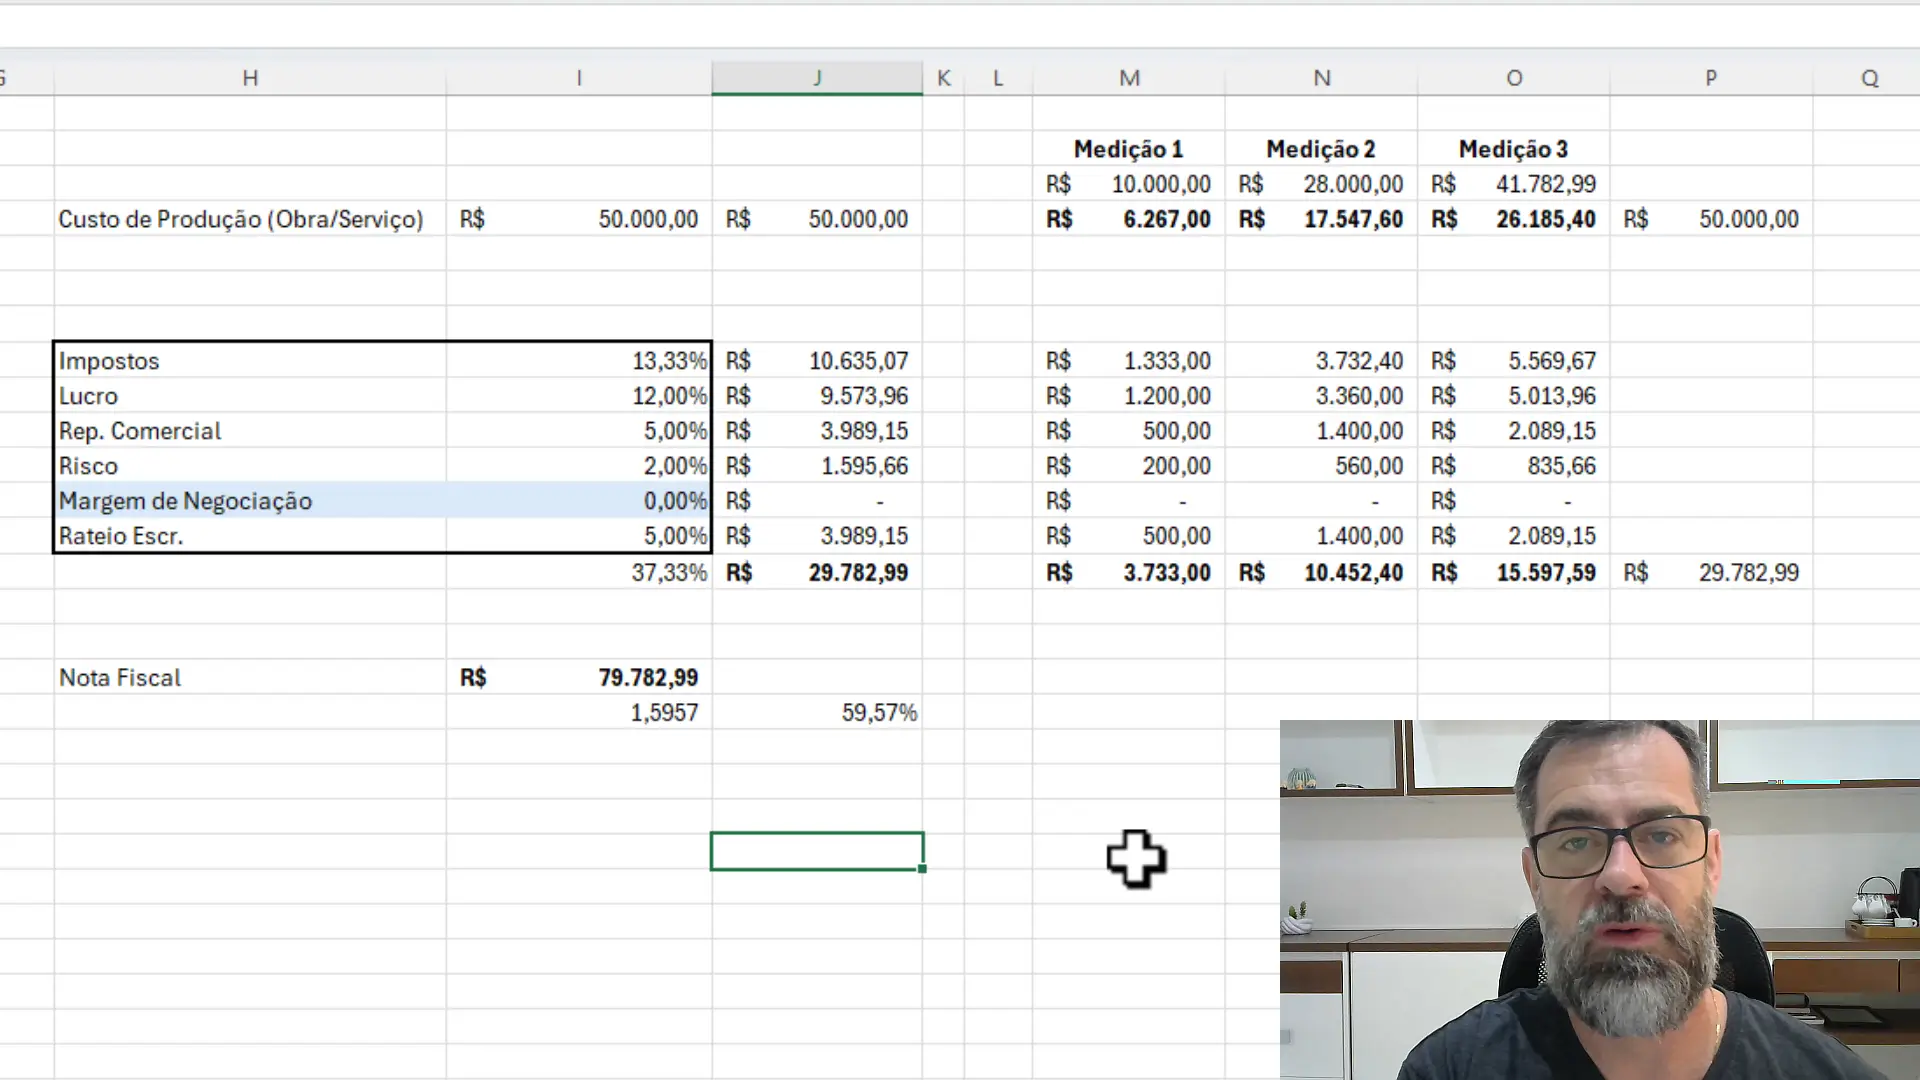1920x1080 pixels.
Task: Select the Medição 3 value 41.782,99 cell
Action: (1545, 184)
